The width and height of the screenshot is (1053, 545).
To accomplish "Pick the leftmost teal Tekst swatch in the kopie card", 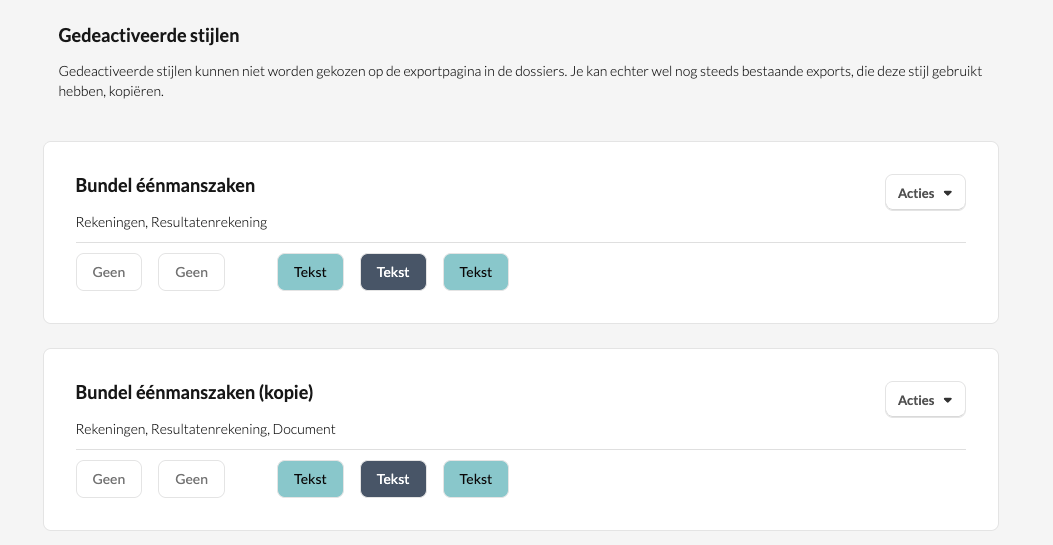I will pos(310,479).
